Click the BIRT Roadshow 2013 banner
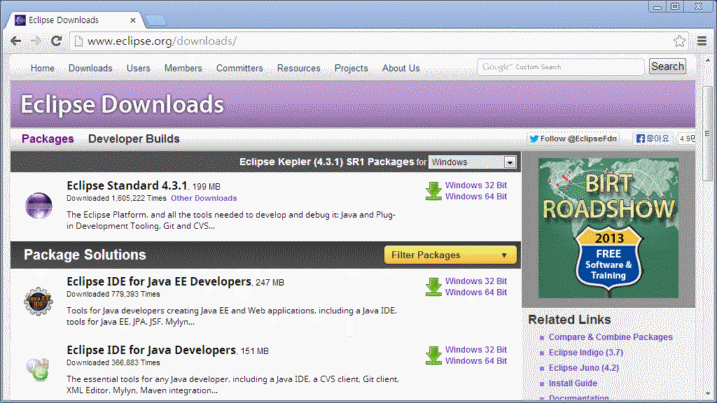 [x=608, y=228]
